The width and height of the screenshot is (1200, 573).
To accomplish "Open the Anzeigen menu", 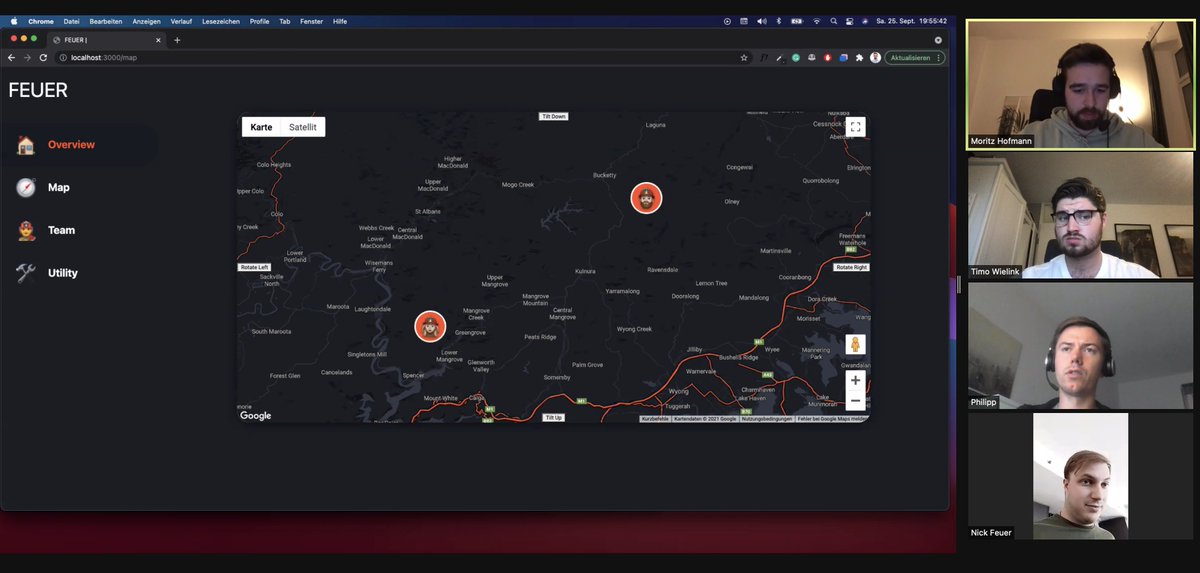I will (x=146, y=21).
